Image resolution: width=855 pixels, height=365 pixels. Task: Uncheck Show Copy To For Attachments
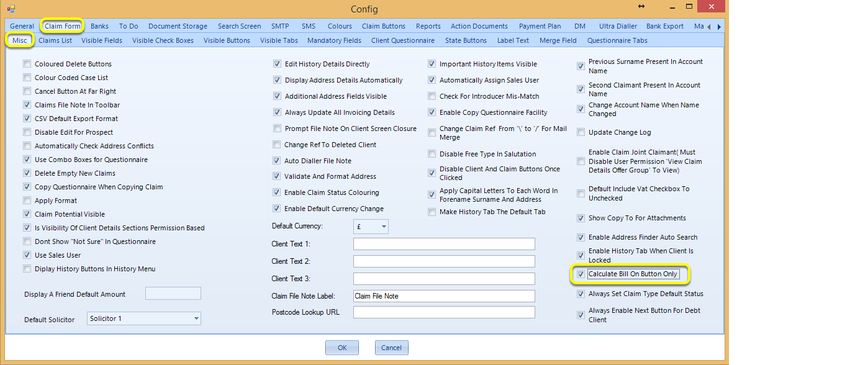click(x=581, y=218)
